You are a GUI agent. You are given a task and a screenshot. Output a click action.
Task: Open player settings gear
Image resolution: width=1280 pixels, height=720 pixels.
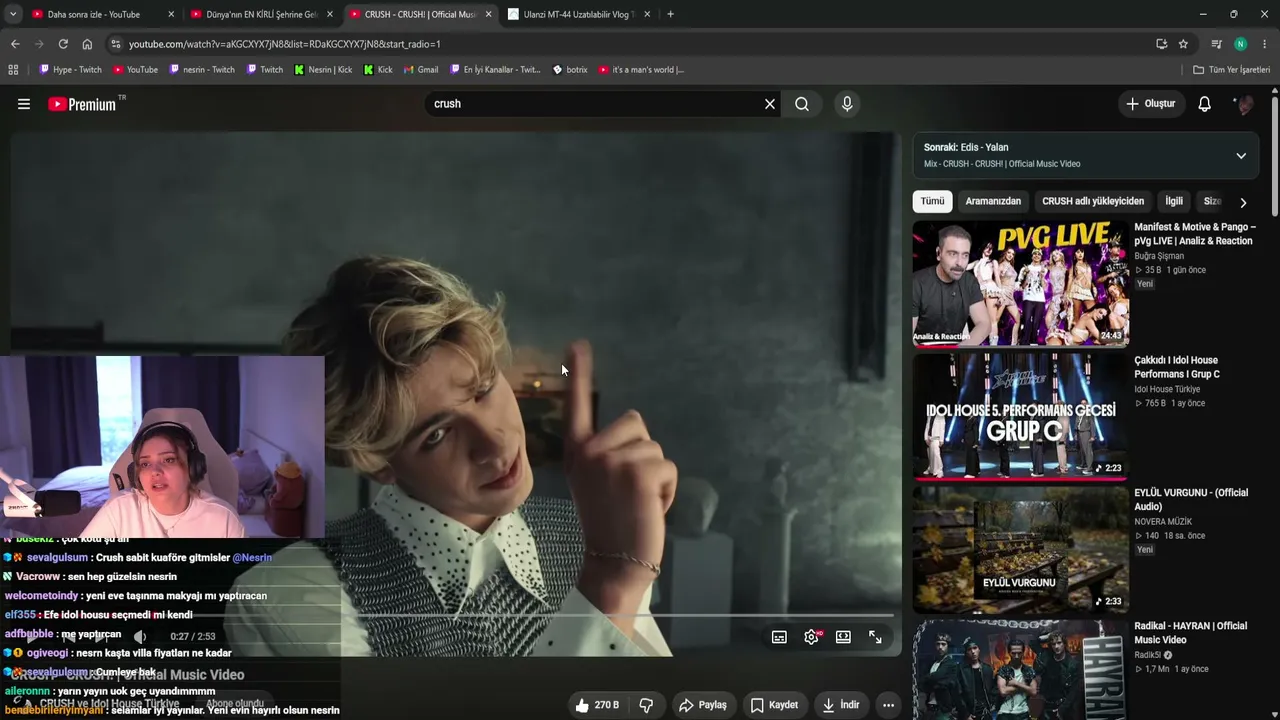point(812,637)
